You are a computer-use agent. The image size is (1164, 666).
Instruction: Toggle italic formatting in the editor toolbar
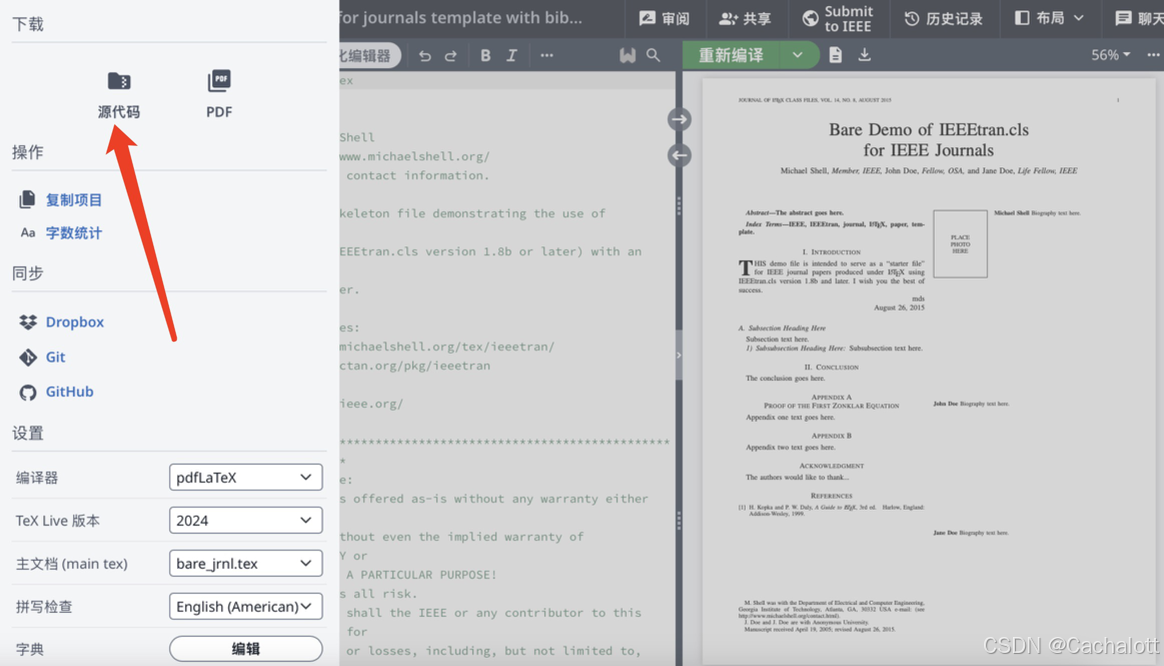pyautogui.click(x=513, y=55)
